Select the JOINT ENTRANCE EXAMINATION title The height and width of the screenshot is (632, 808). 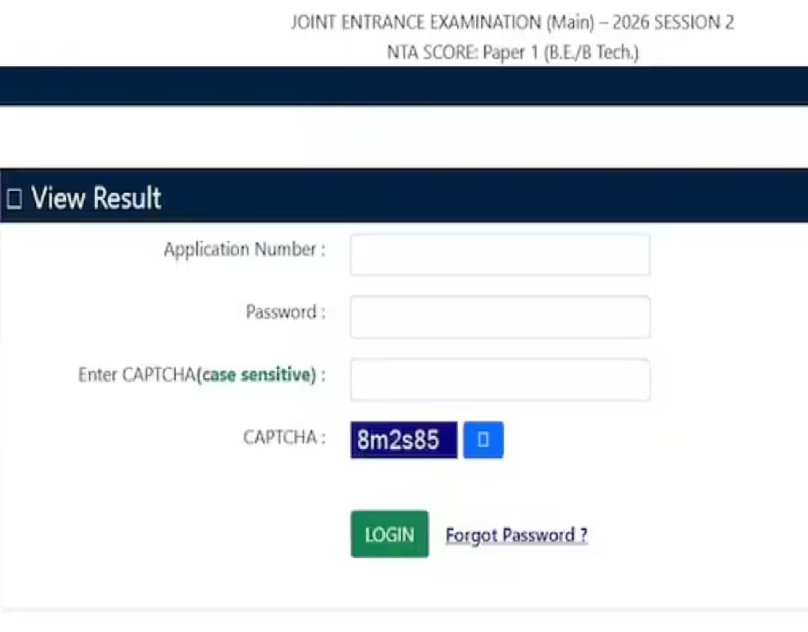512,22
